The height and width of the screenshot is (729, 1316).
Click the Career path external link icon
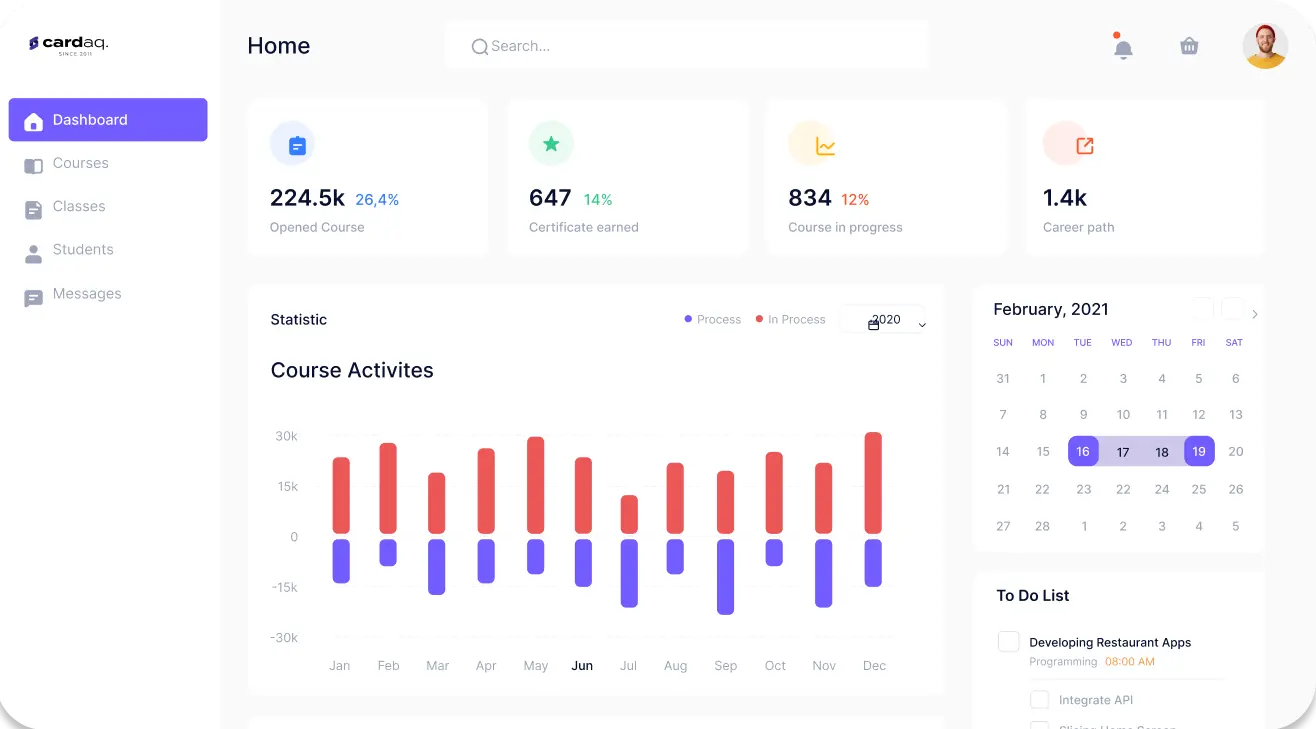click(x=1084, y=146)
